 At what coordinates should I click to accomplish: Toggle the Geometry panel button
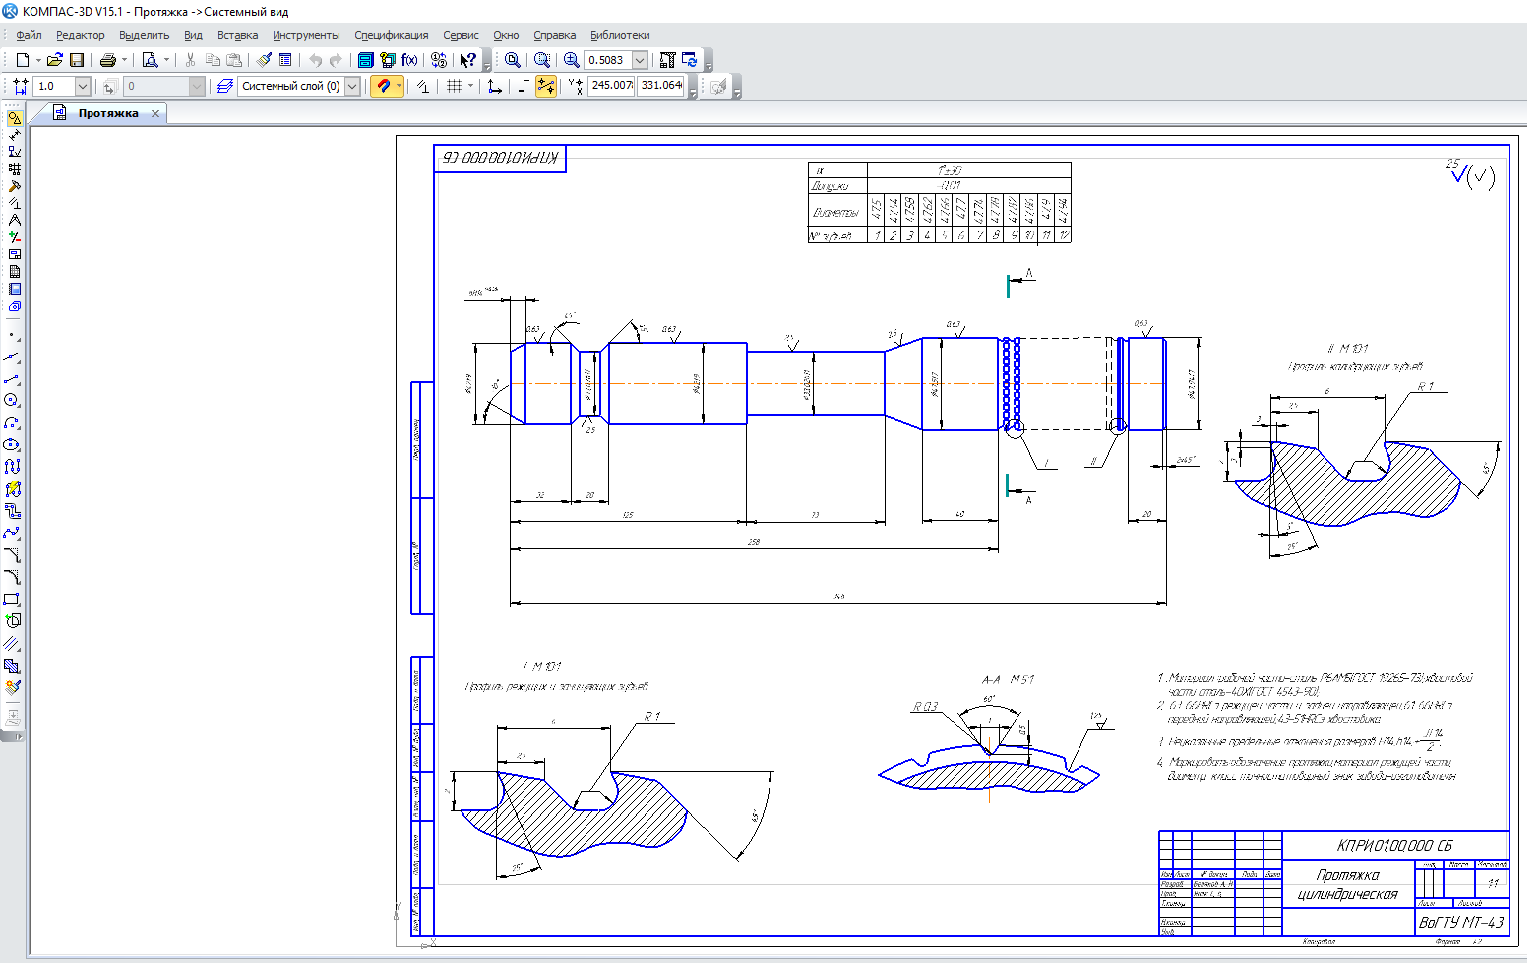pyautogui.click(x=14, y=118)
